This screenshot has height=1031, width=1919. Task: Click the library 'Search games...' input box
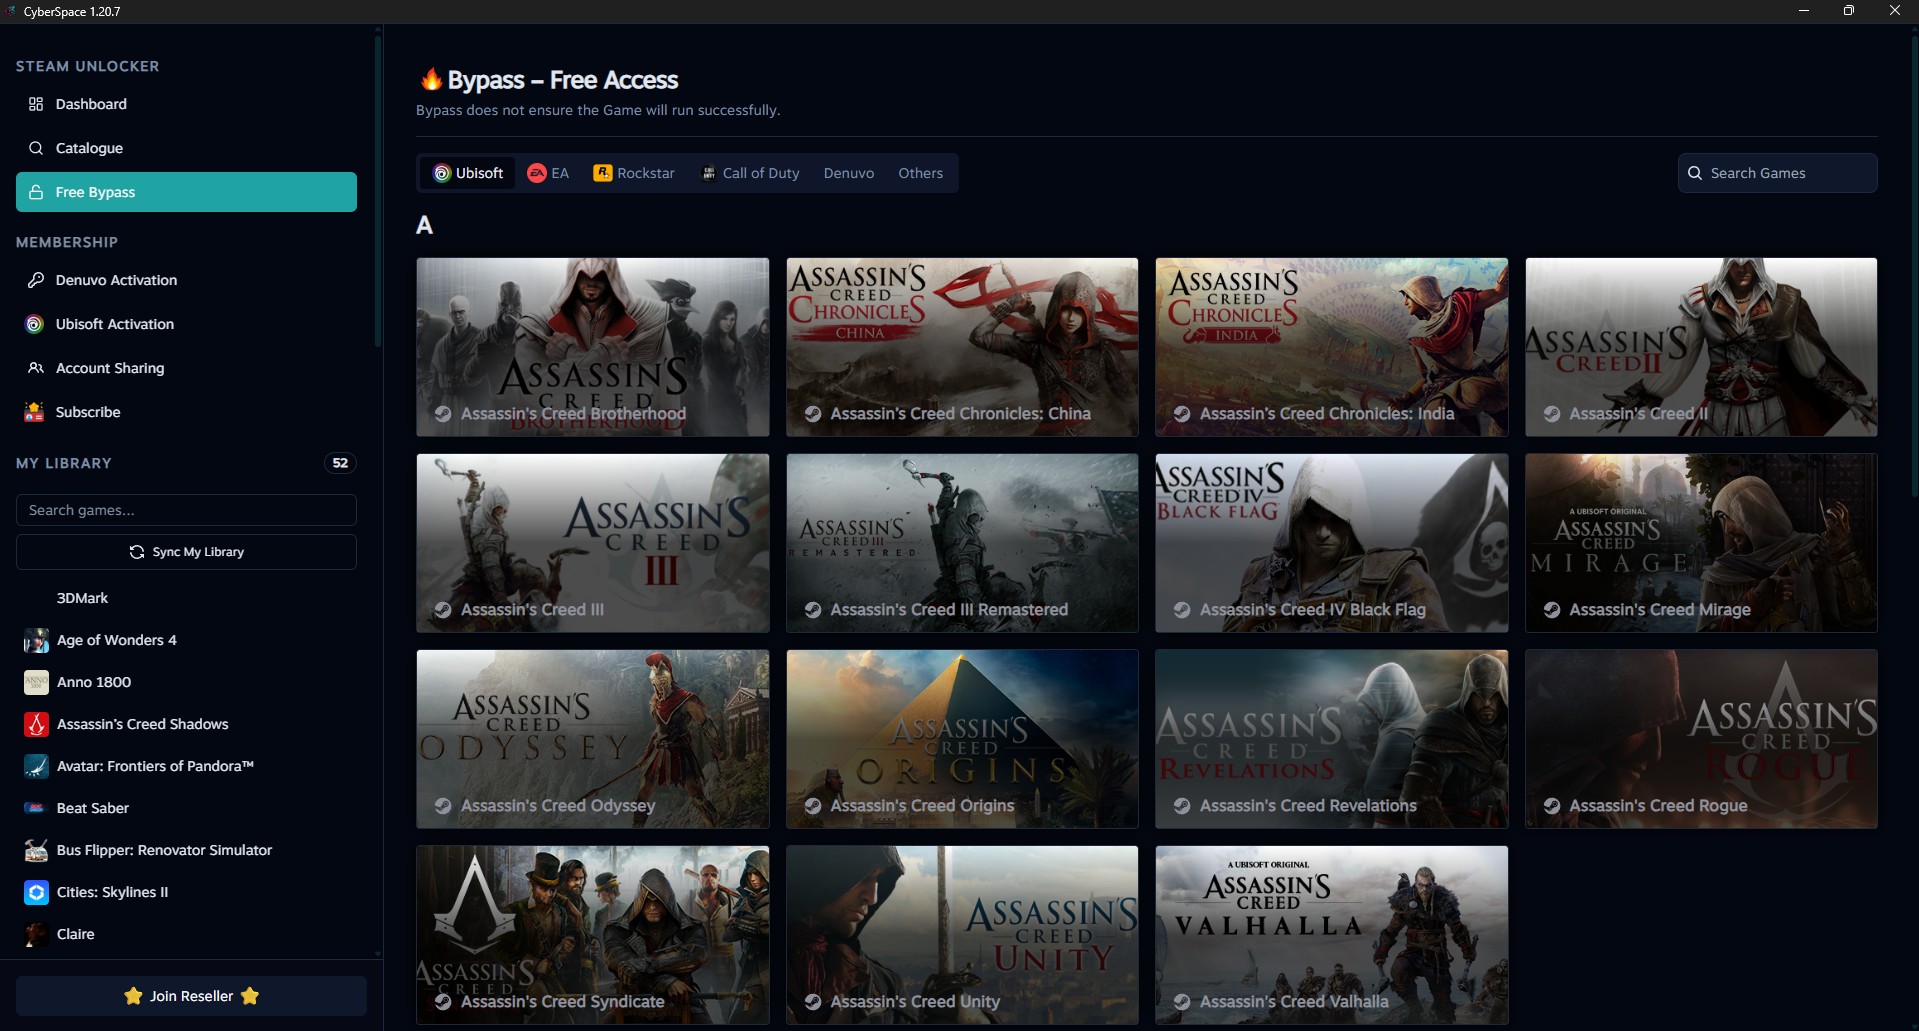[186, 510]
